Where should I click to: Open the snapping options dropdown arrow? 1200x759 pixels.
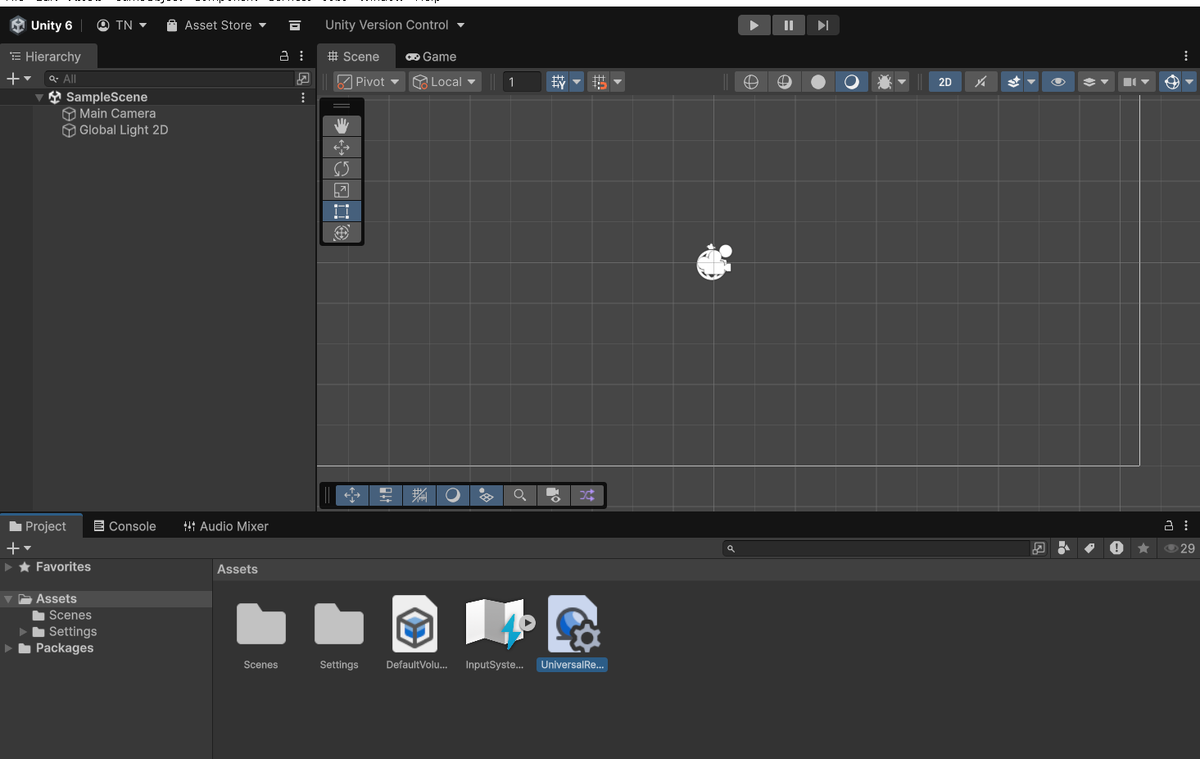[x=618, y=82]
